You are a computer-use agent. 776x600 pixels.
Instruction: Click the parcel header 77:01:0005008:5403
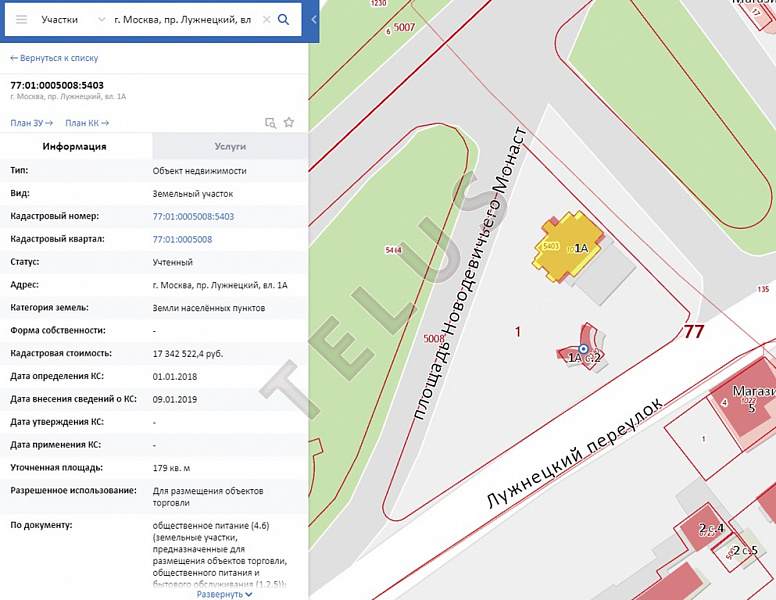pos(57,86)
